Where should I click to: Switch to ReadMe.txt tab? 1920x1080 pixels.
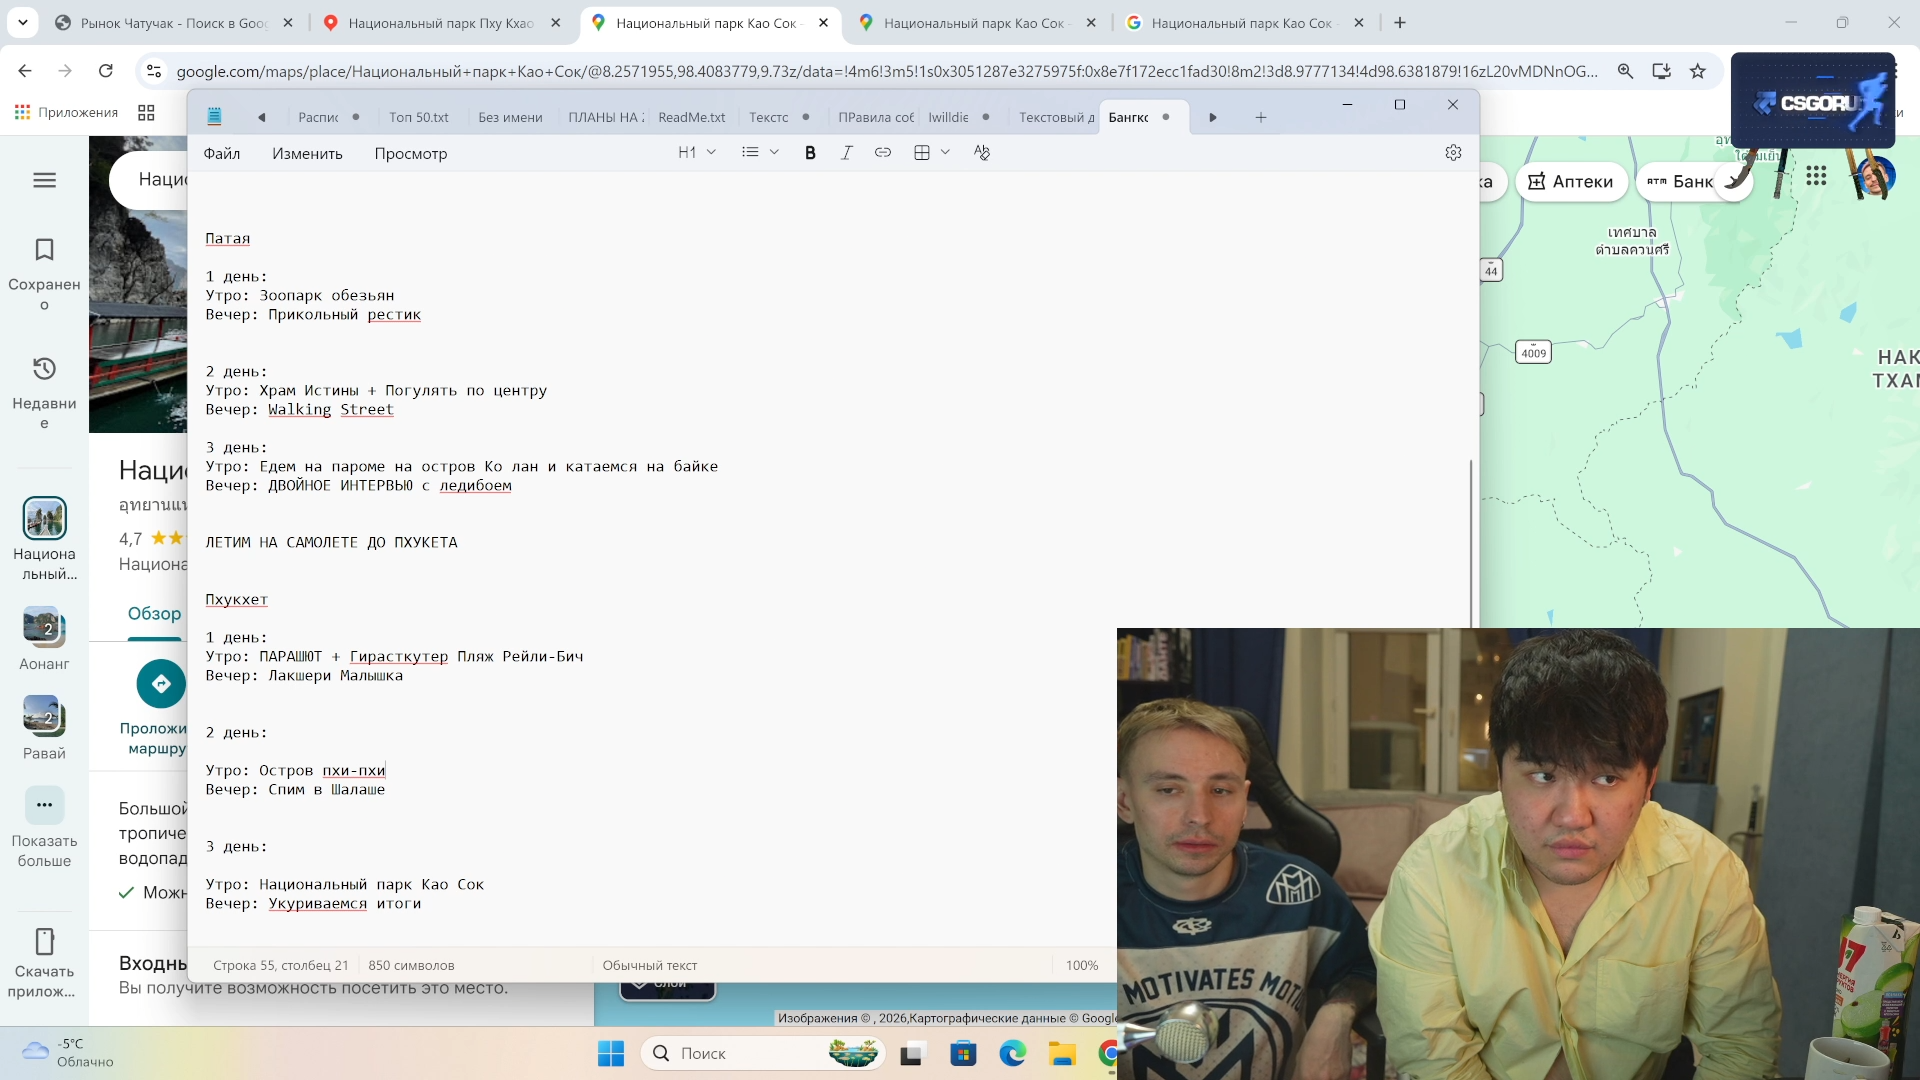click(691, 118)
